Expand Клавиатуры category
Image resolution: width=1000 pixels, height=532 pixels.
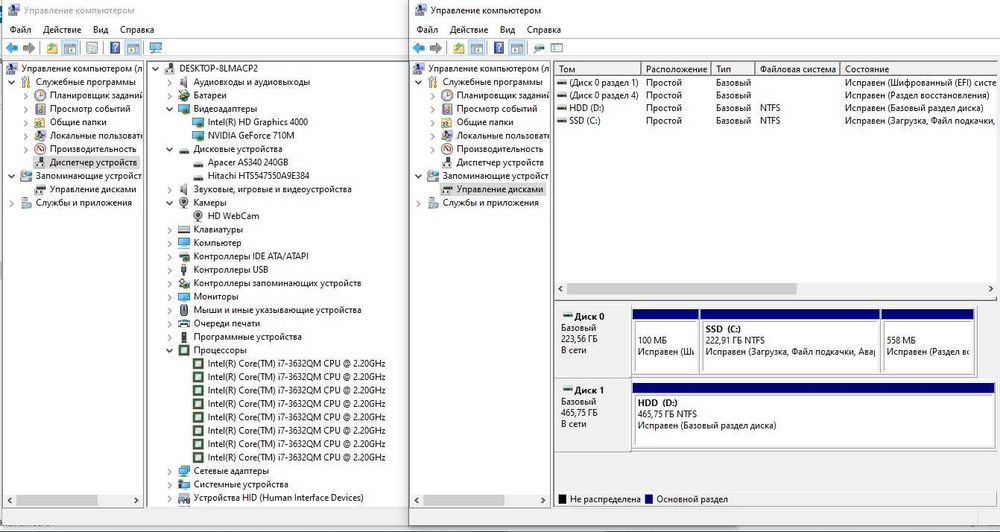coord(170,230)
